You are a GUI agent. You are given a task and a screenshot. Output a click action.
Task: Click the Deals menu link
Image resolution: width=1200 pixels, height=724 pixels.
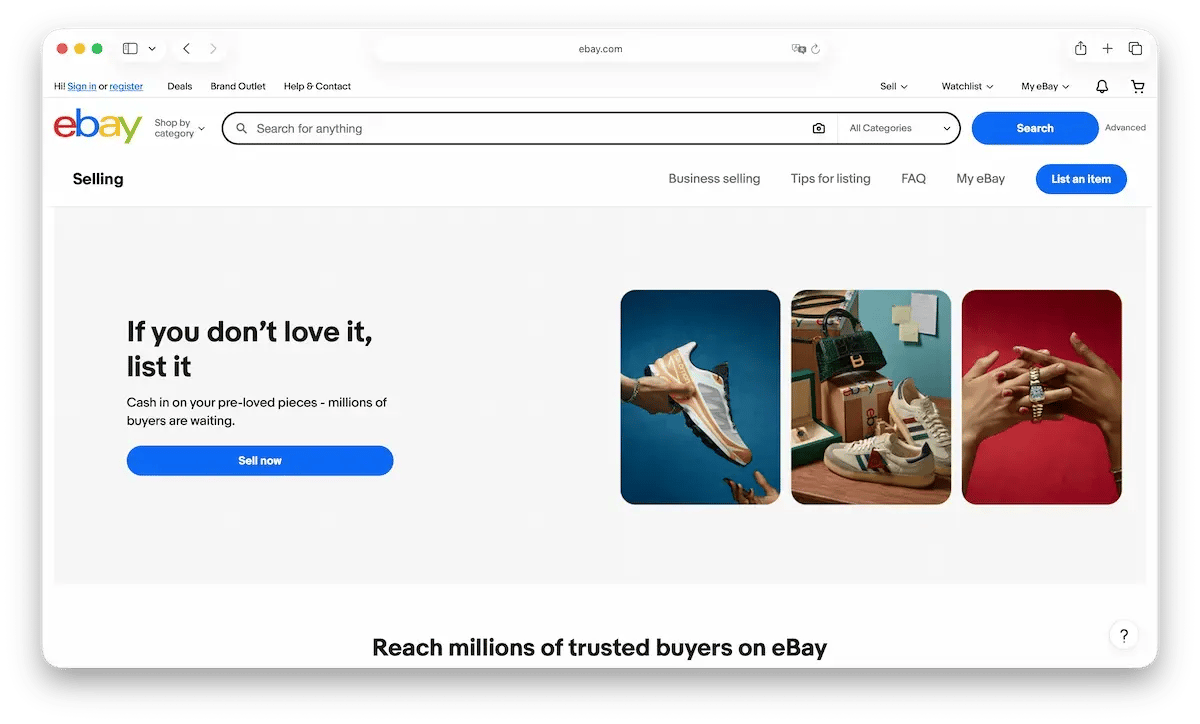[x=180, y=87]
